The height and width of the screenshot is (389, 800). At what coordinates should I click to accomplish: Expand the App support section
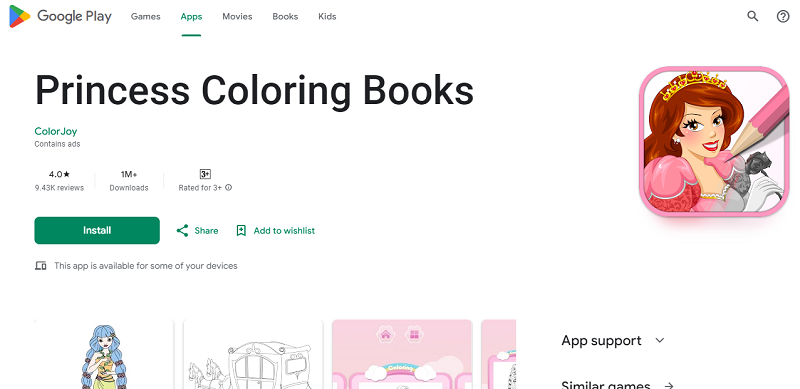point(613,341)
